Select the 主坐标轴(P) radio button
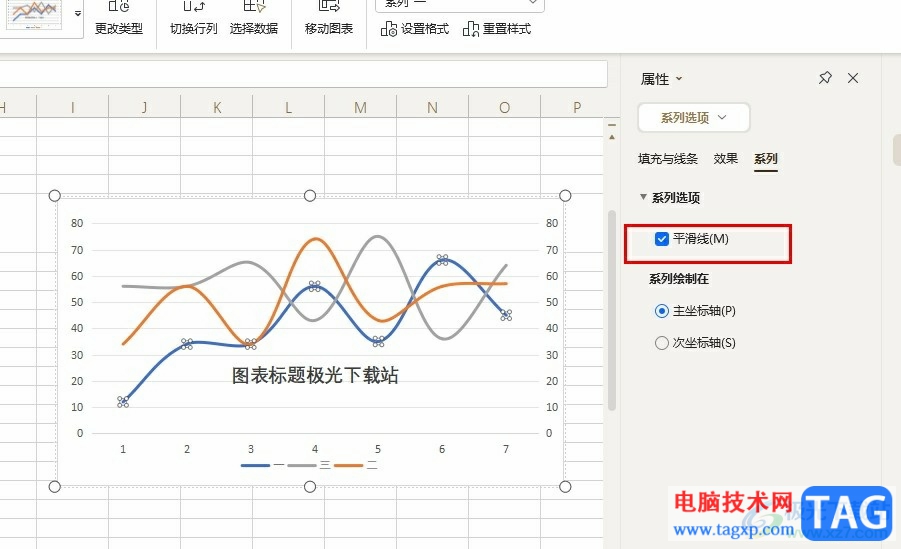This screenshot has width=901, height=549. [661, 311]
